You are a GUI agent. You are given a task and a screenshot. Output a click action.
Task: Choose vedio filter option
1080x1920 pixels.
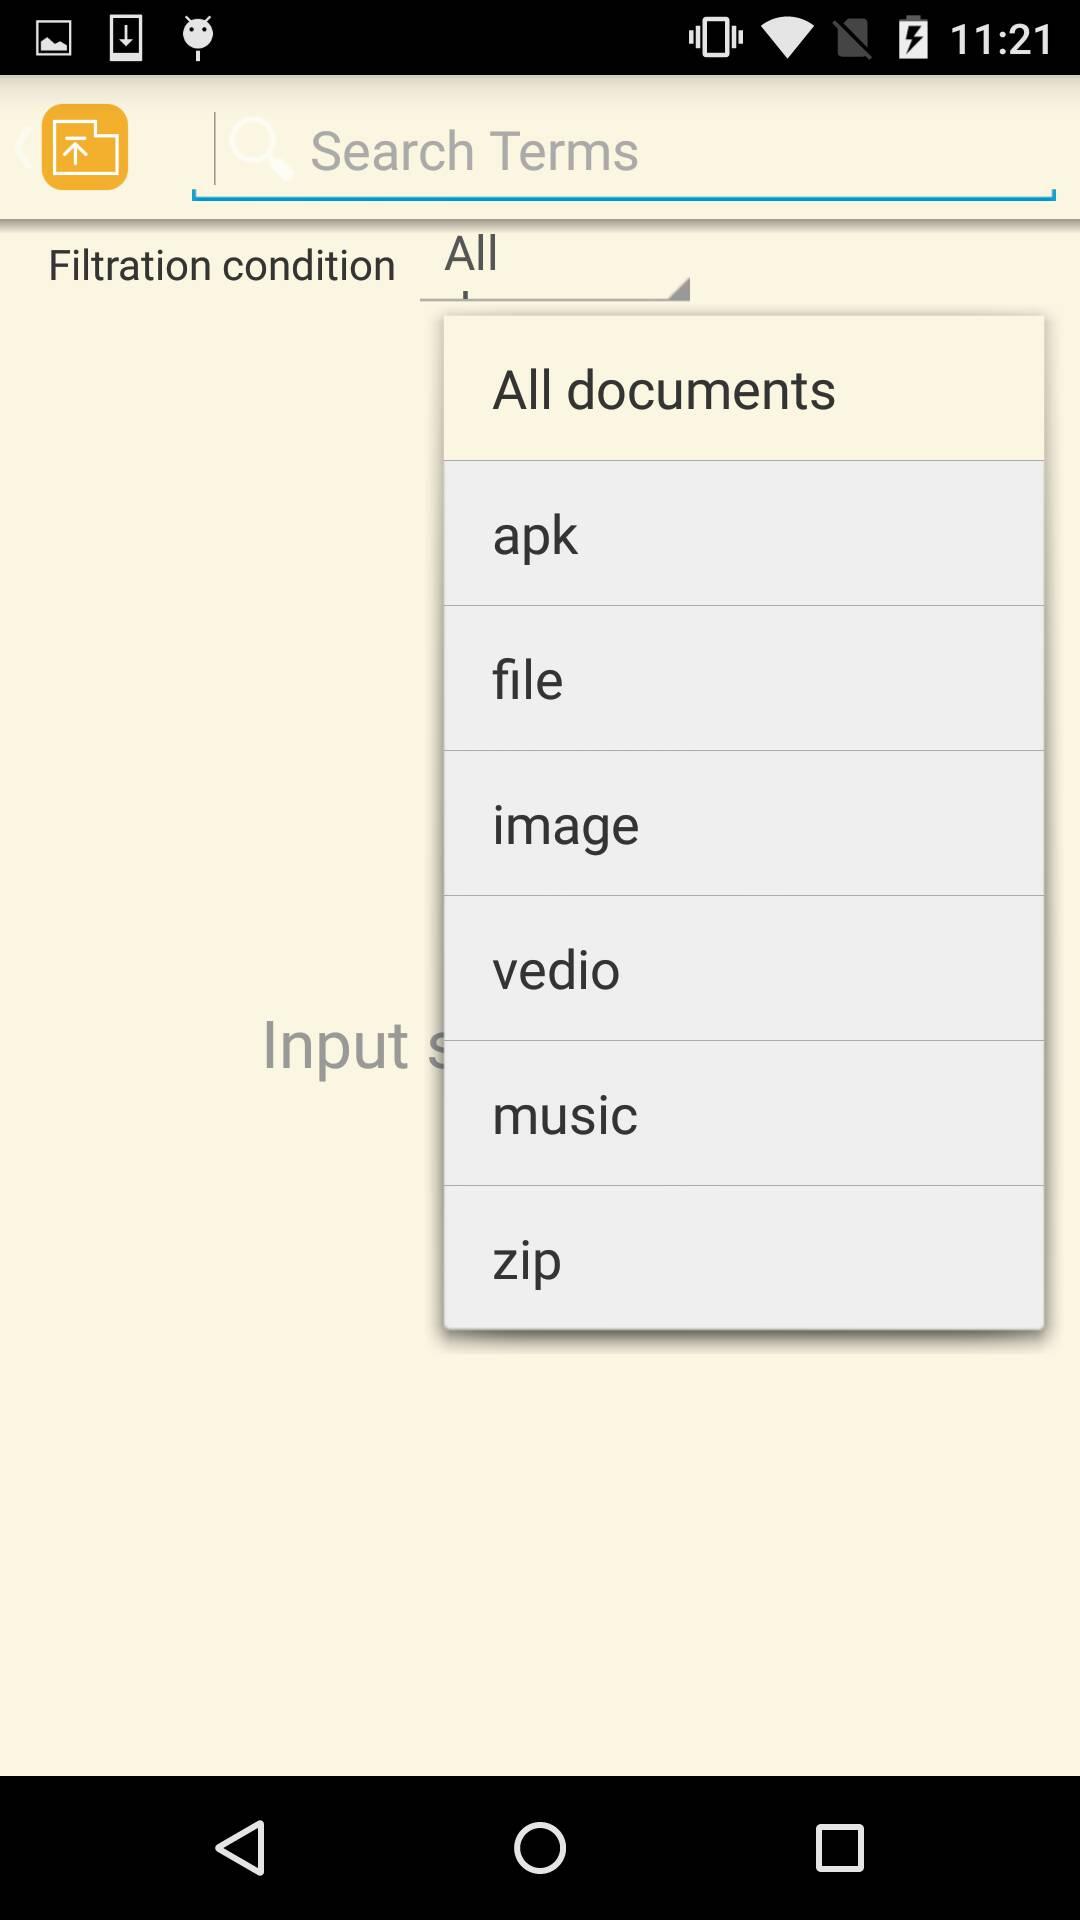(744, 969)
